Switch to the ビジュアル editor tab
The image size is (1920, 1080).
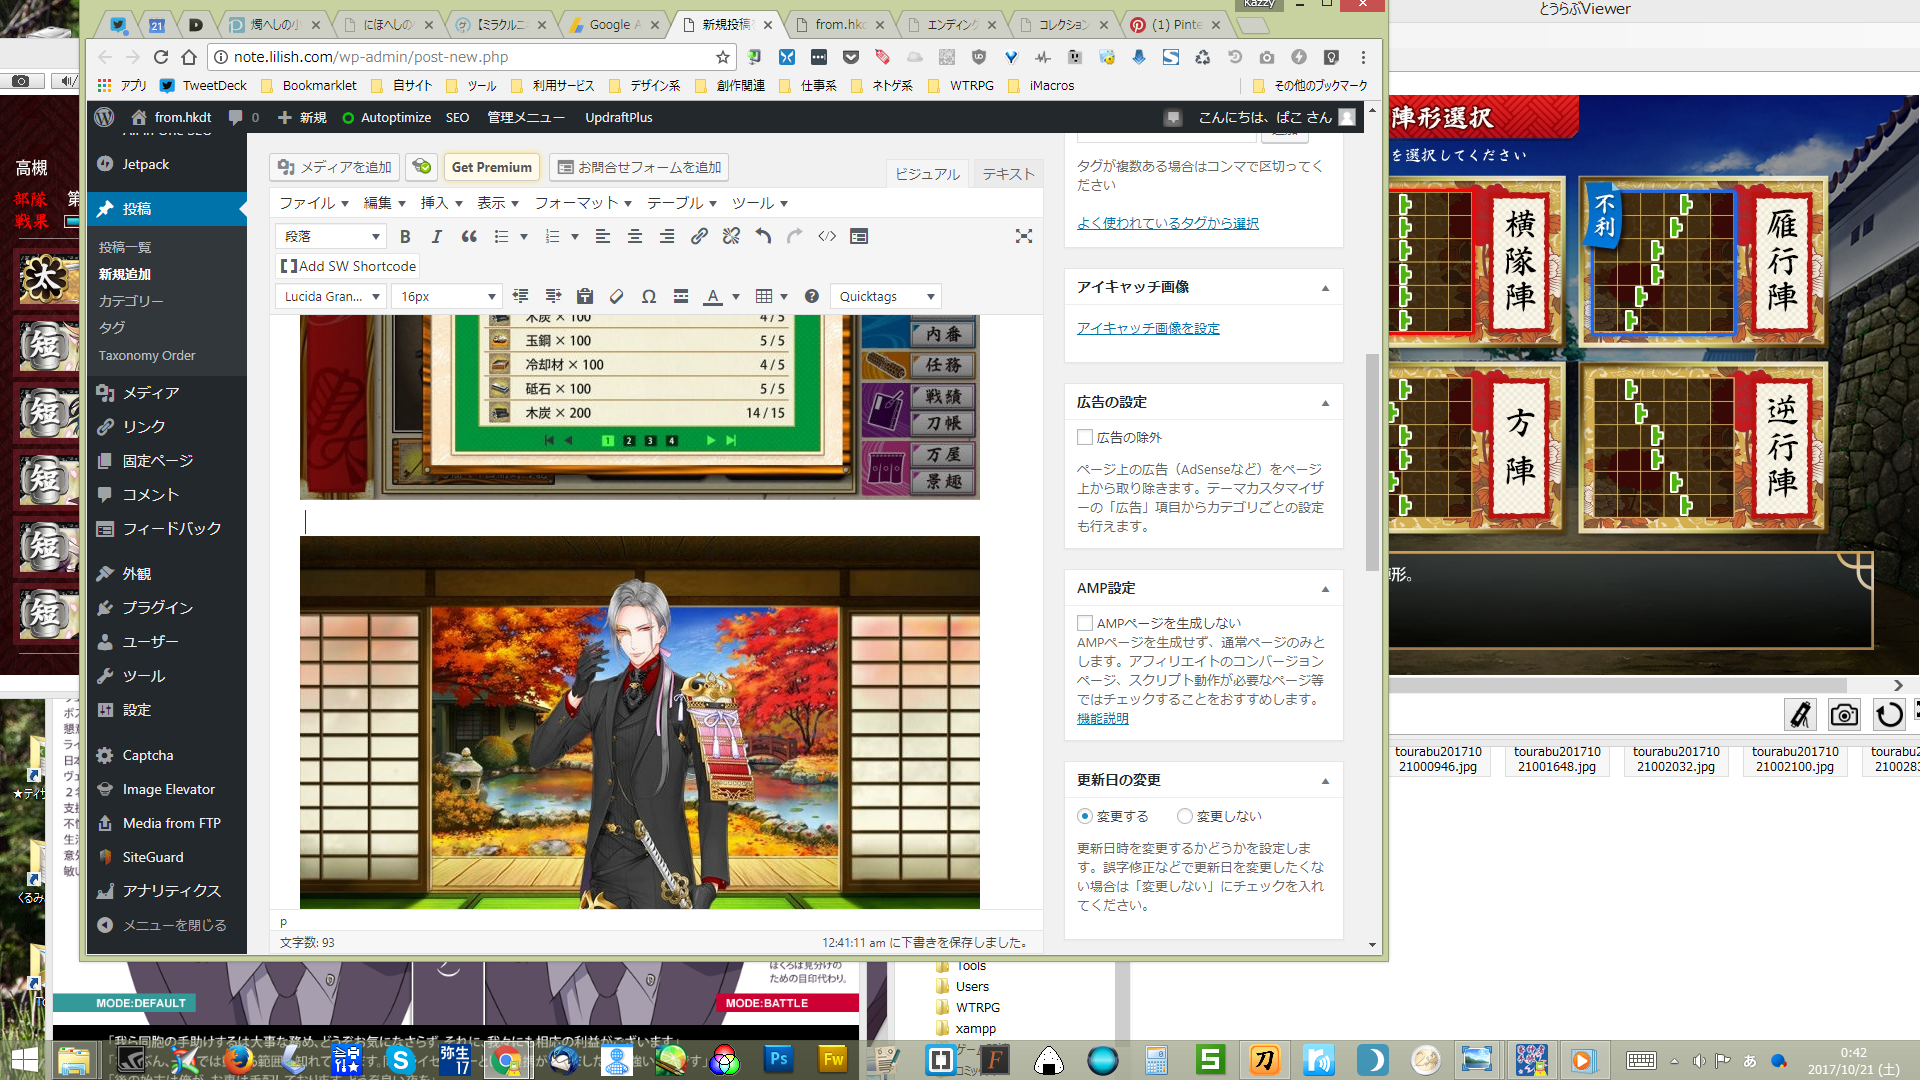click(927, 174)
